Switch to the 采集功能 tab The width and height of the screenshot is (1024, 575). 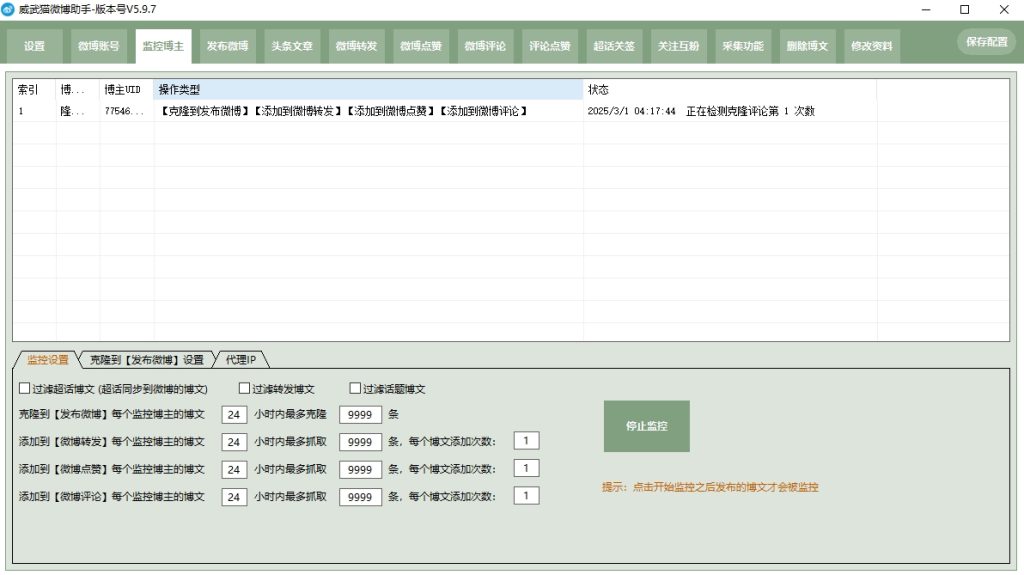(742, 46)
